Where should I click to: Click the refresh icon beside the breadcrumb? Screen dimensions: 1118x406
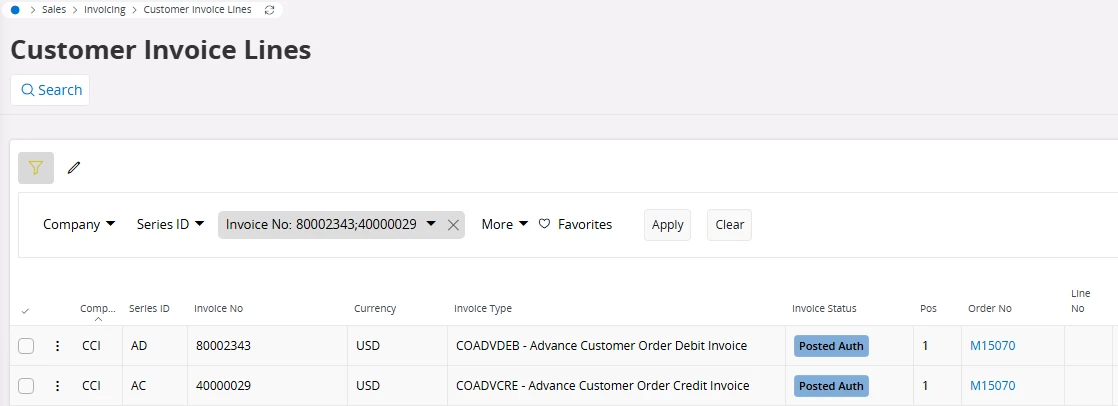[269, 10]
